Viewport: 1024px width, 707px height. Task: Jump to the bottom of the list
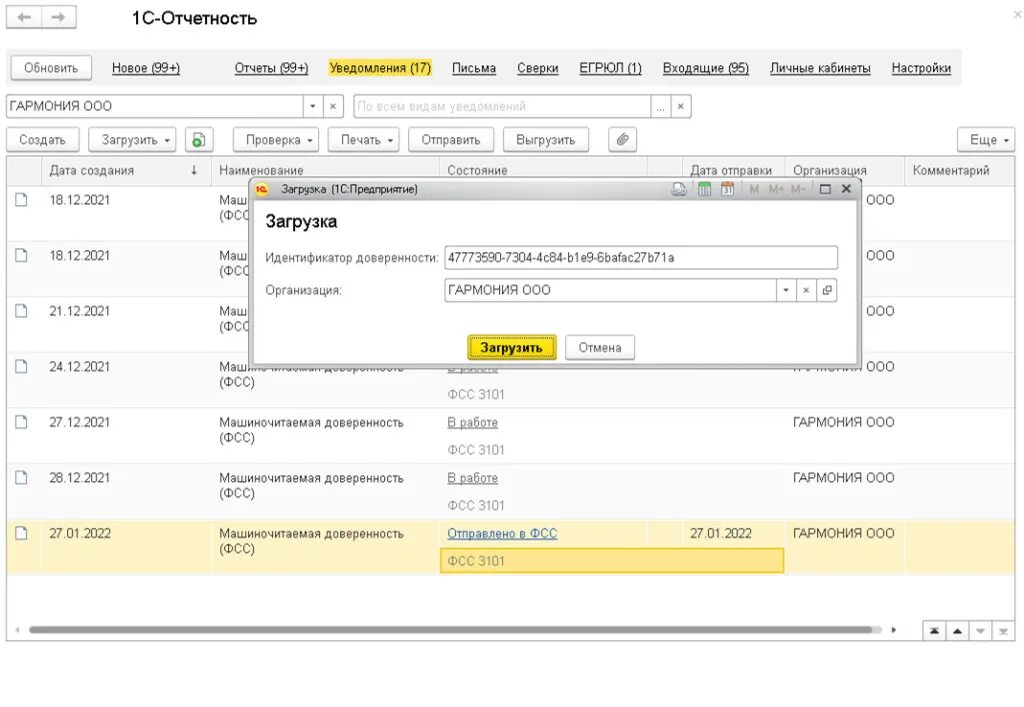tap(1003, 631)
